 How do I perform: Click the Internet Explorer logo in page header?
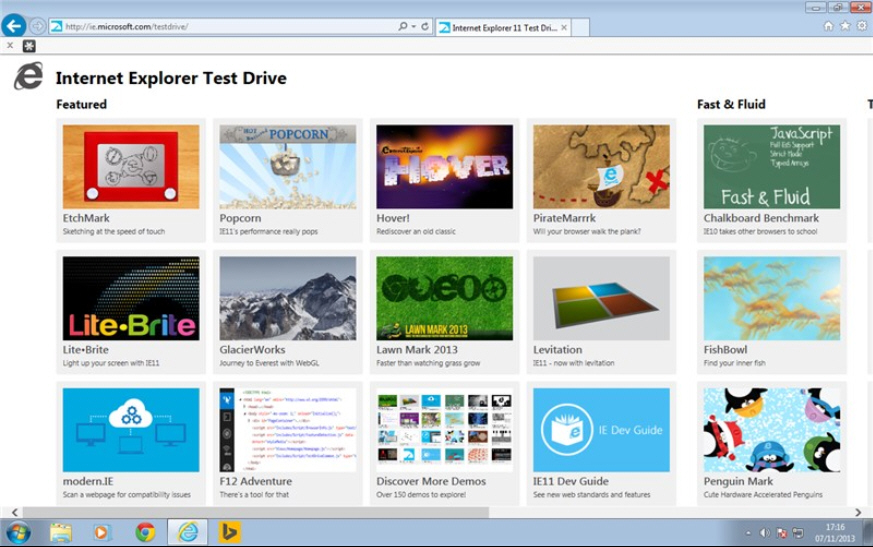pyautogui.click(x=29, y=76)
